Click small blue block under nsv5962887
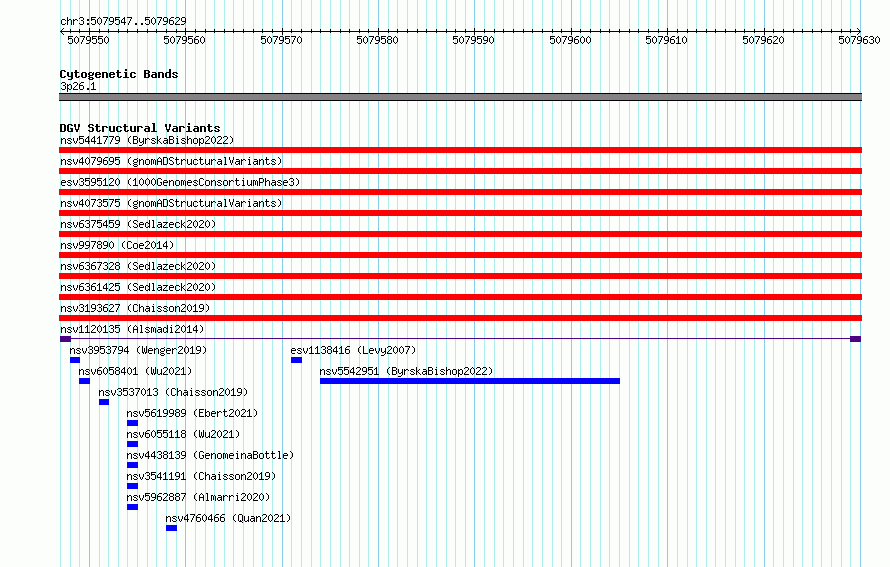 point(132,507)
